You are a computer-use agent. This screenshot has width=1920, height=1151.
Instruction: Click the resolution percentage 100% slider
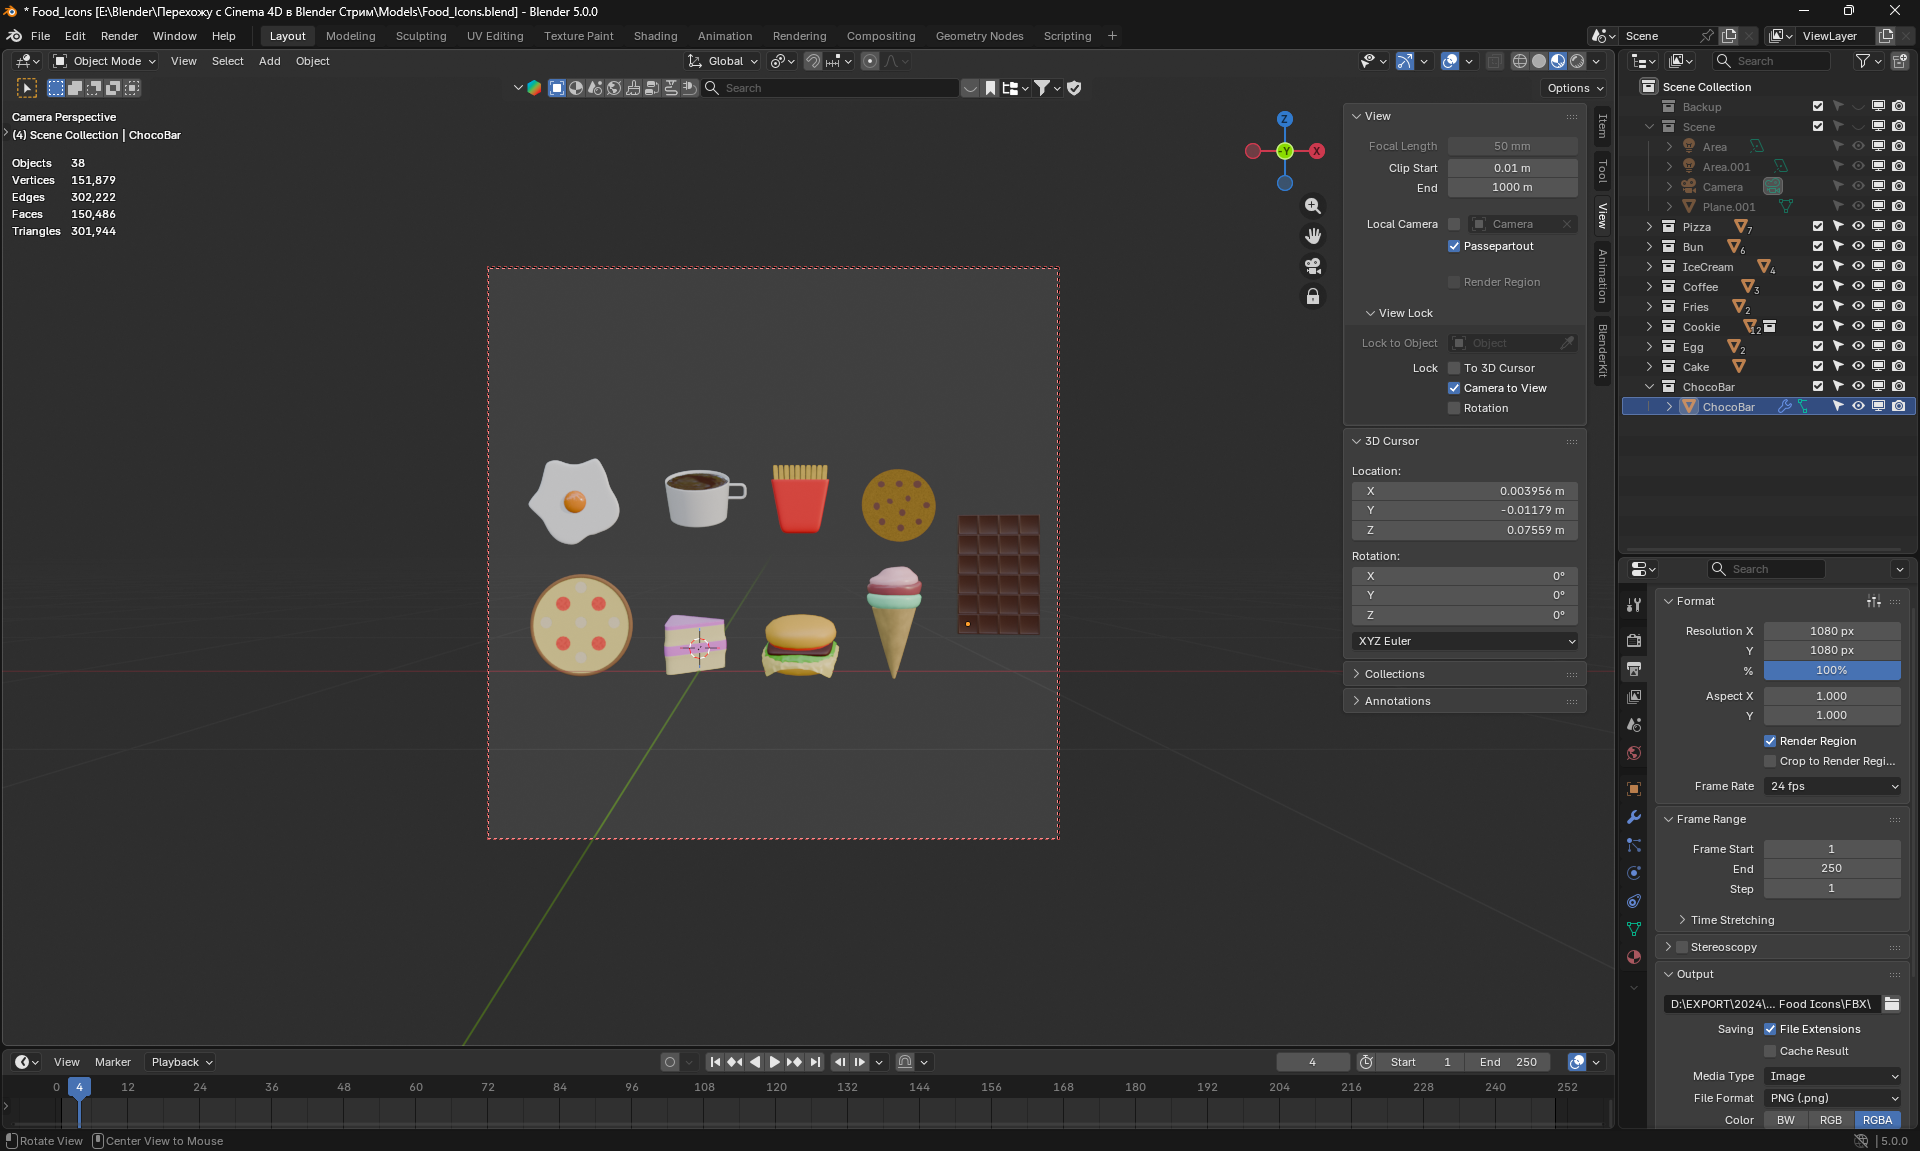(1831, 670)
